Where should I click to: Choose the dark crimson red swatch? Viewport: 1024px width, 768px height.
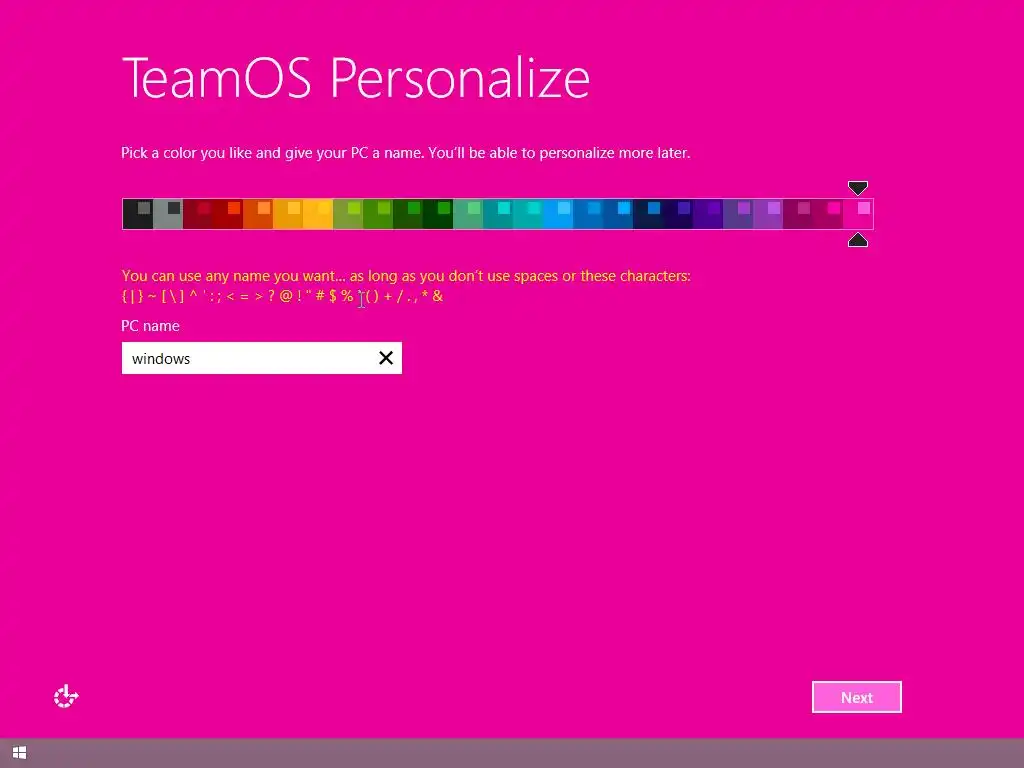pos(198,214)
